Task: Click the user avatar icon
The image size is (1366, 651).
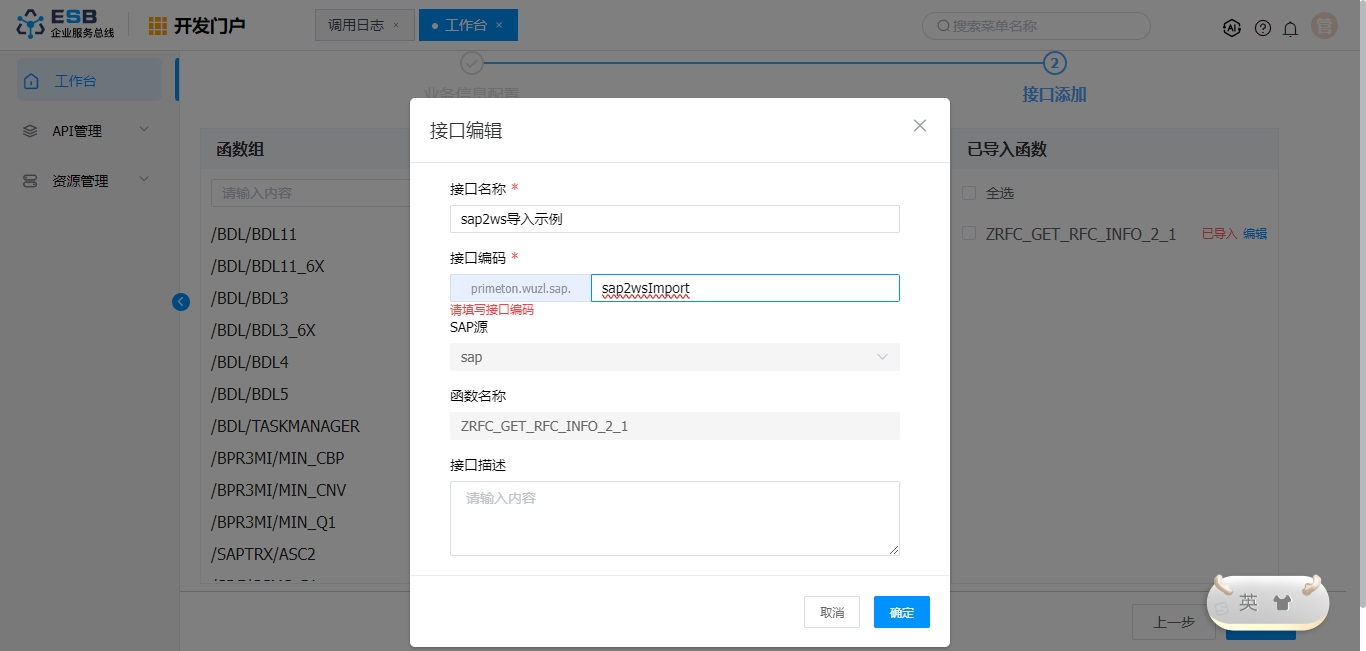Action: [1324, 26]
